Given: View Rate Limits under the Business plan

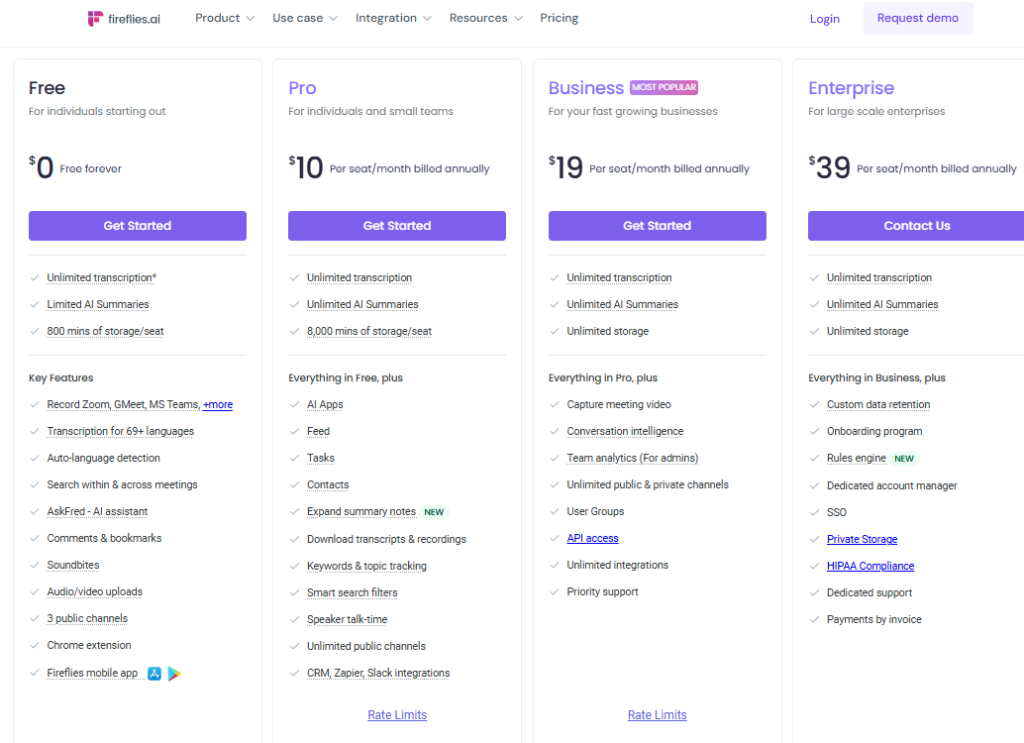Looking at the screenshot, I should 657,715.
